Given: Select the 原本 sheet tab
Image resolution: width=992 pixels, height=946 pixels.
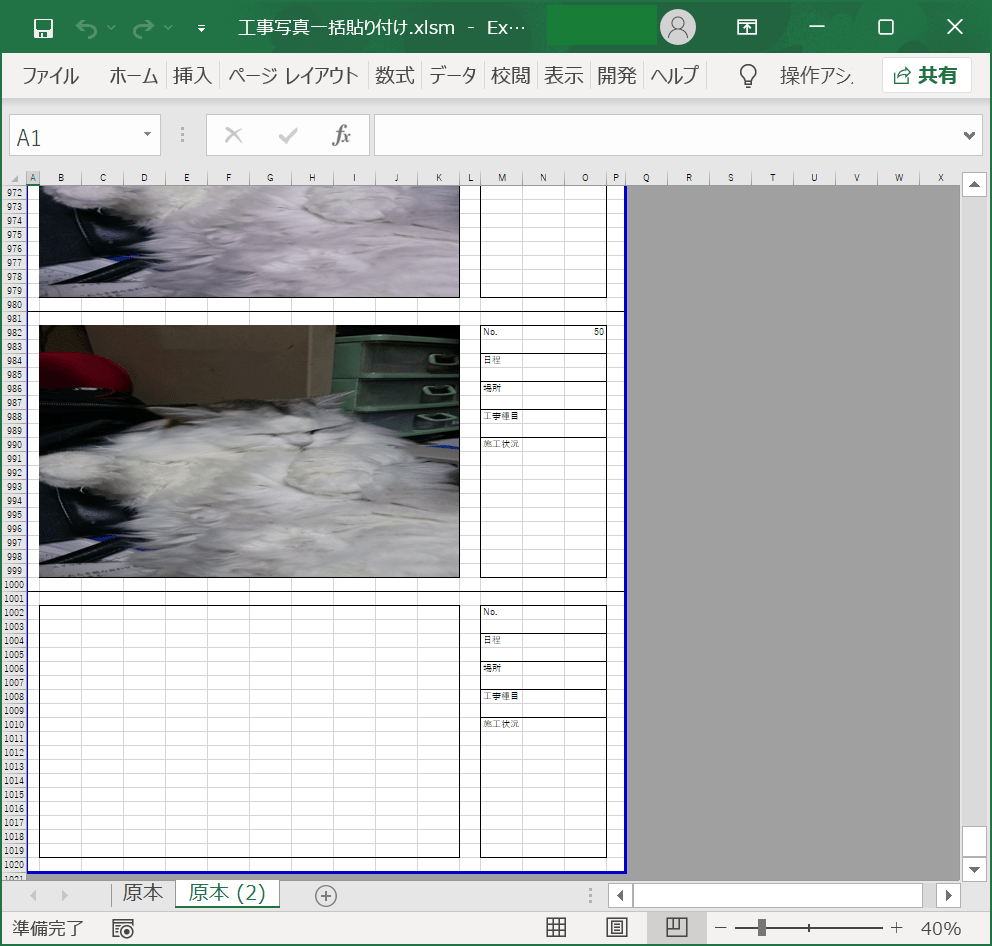Looking at the screenshot, I should tap(142, 893).
